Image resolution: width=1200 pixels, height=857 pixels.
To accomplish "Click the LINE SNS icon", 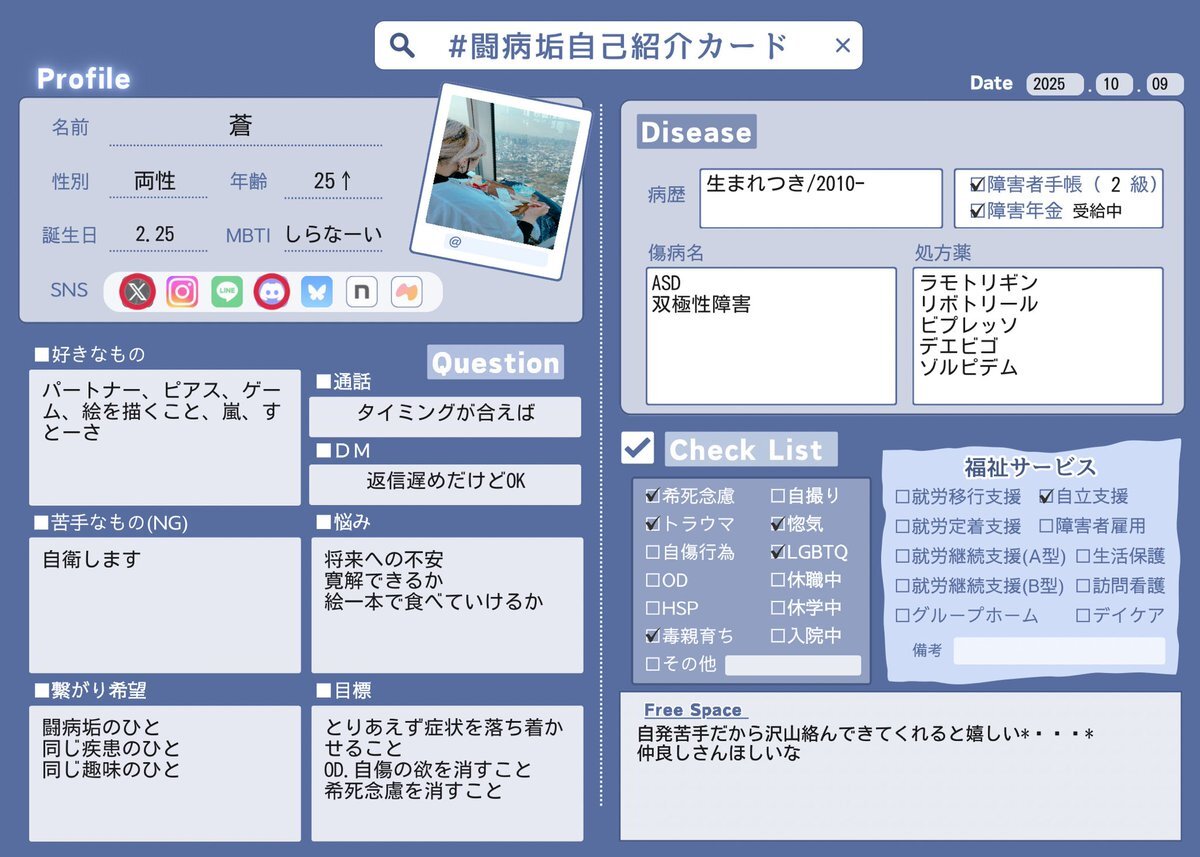I will [227, 291].
